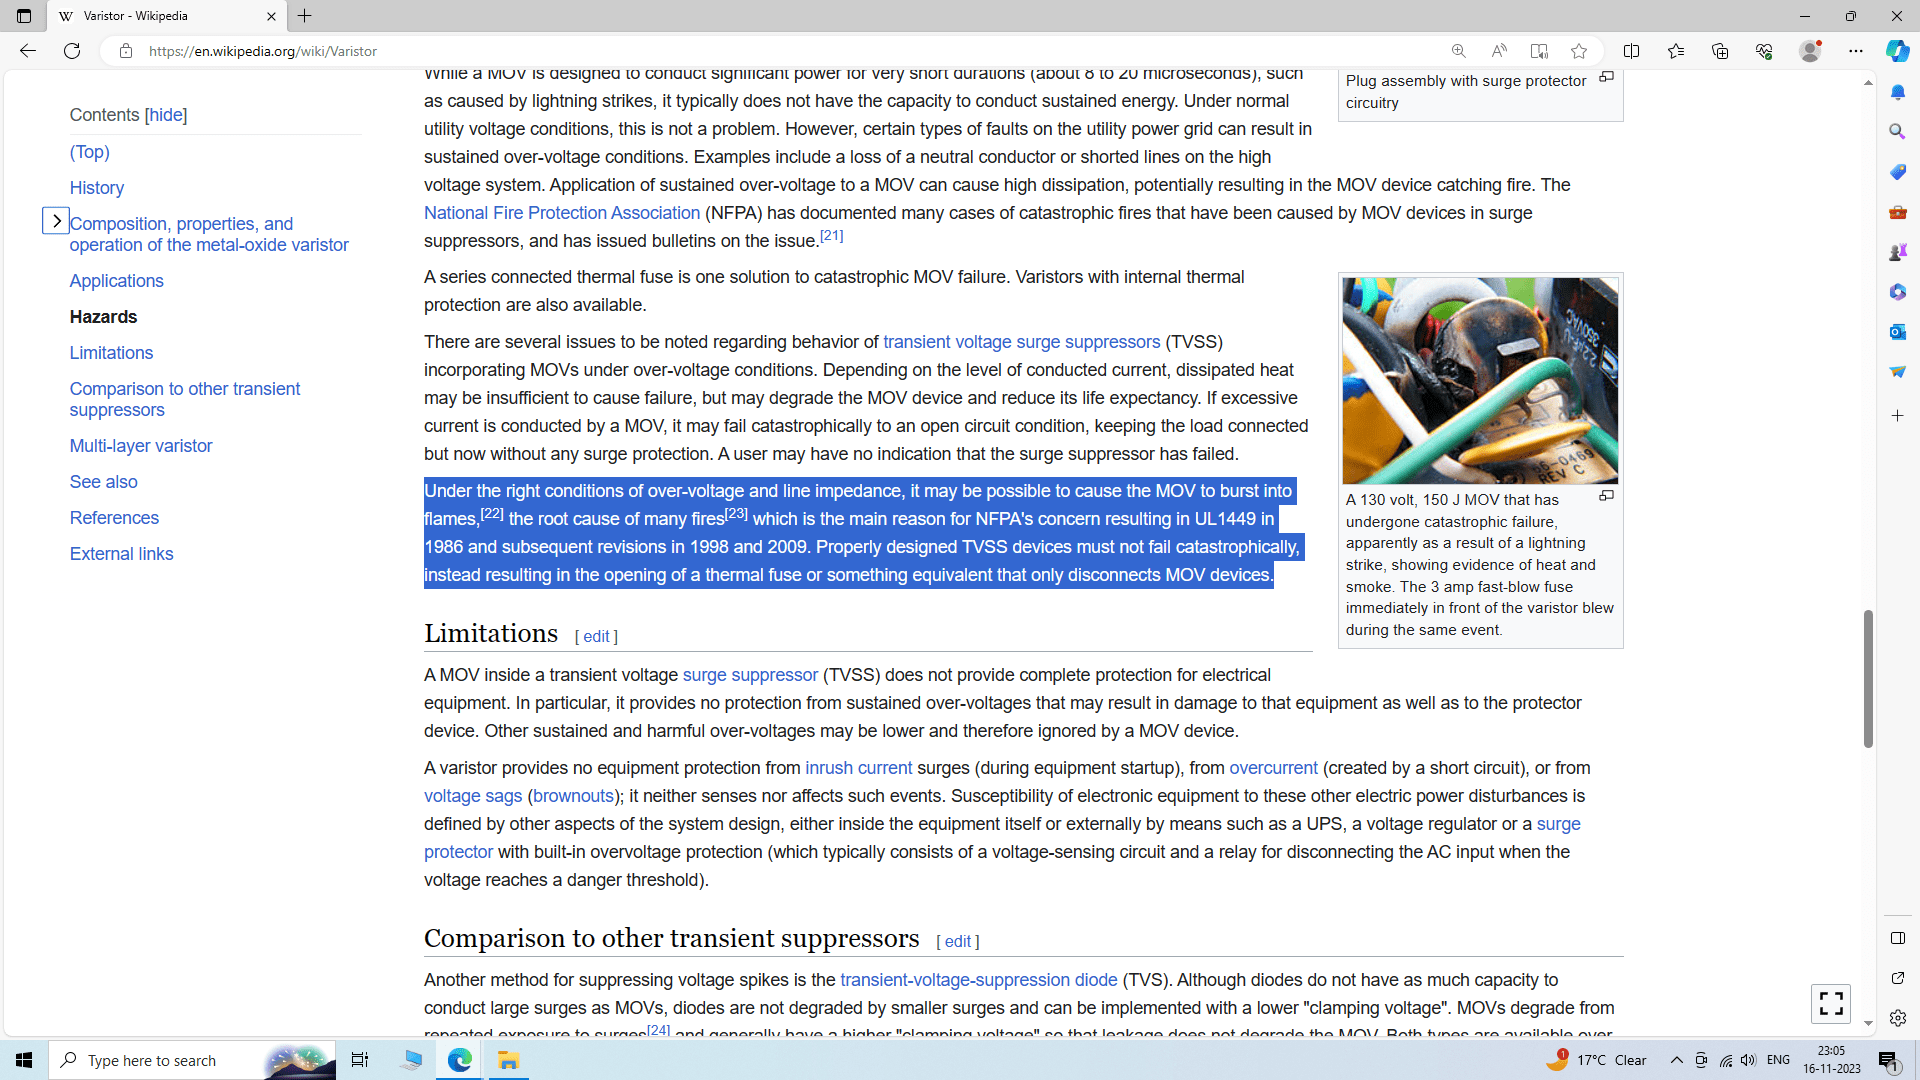1920x1080 pixels.
Task: Open the Favorites list icon
Action: click(x=1676, y=51)
